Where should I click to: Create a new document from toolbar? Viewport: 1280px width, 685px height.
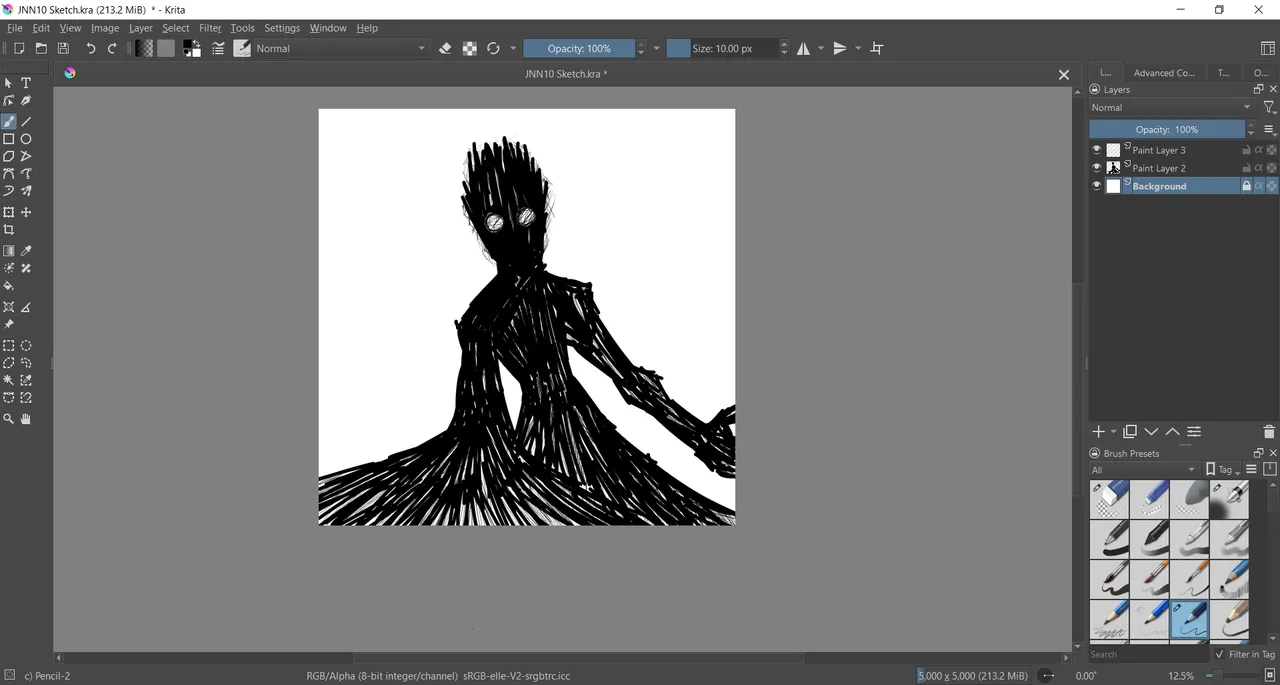tap(19, 48)
